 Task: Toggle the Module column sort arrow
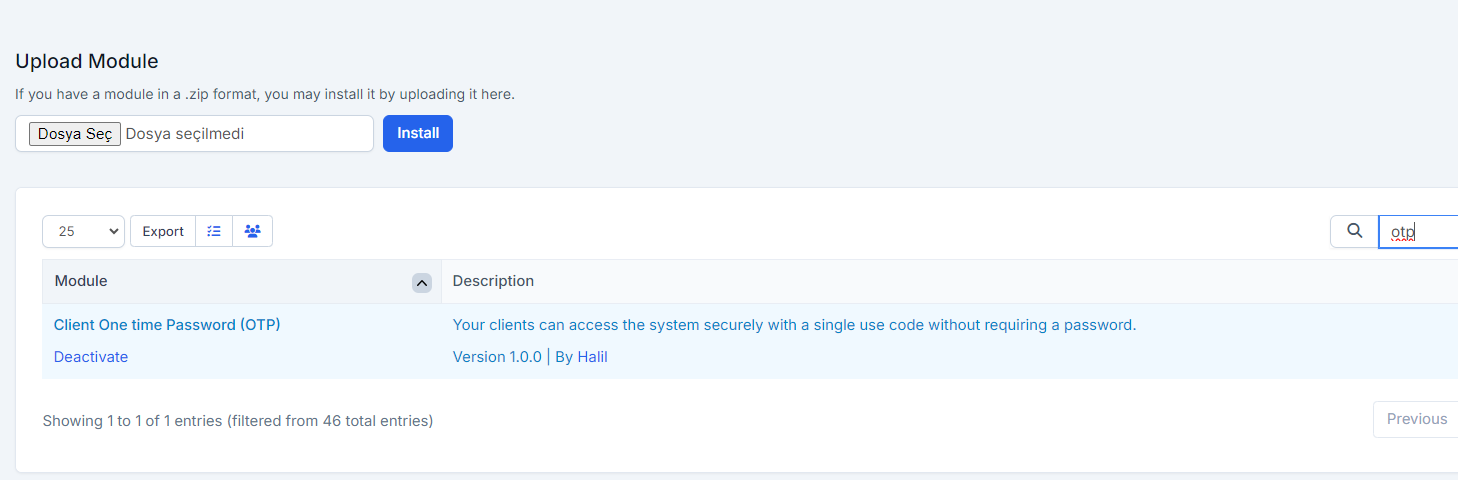click(x=422, y=283)
